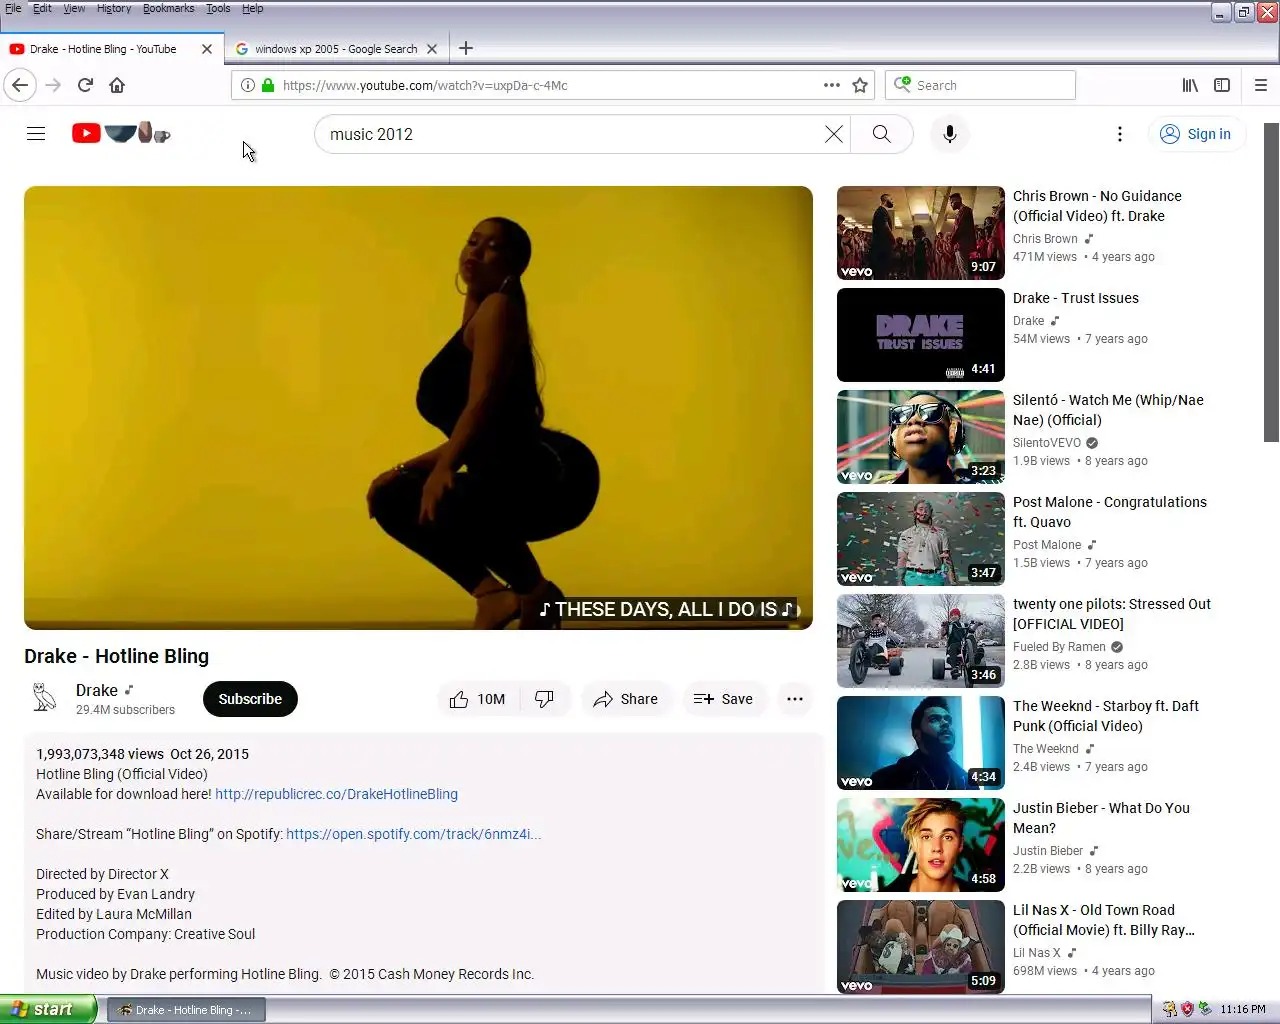
Task: Open a new browser tab
Action: [x=466, y=48]
